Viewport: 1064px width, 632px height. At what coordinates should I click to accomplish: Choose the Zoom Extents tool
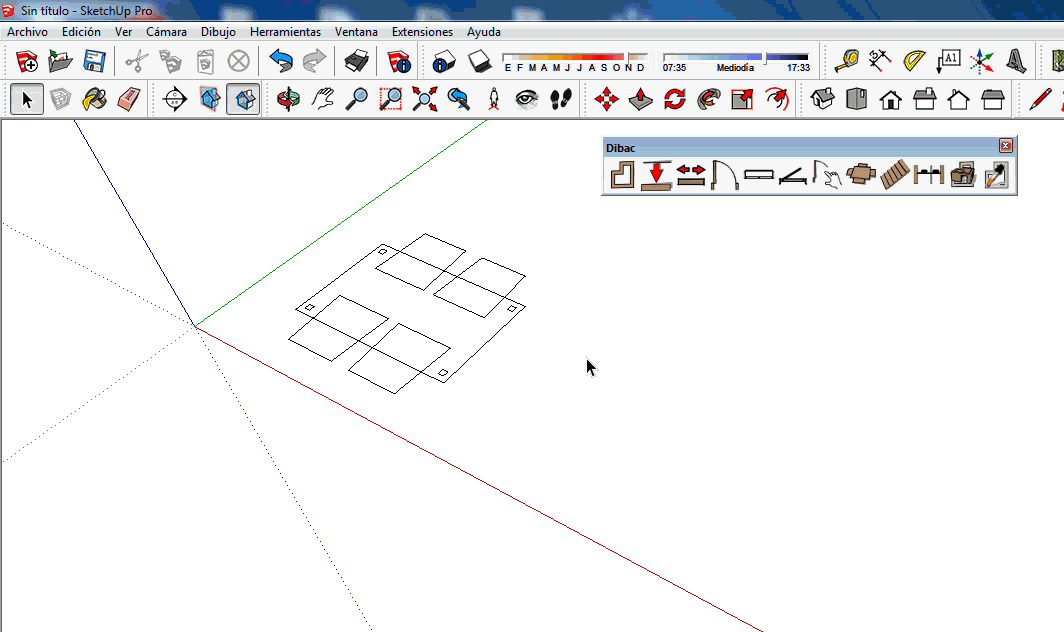[424, 99]
